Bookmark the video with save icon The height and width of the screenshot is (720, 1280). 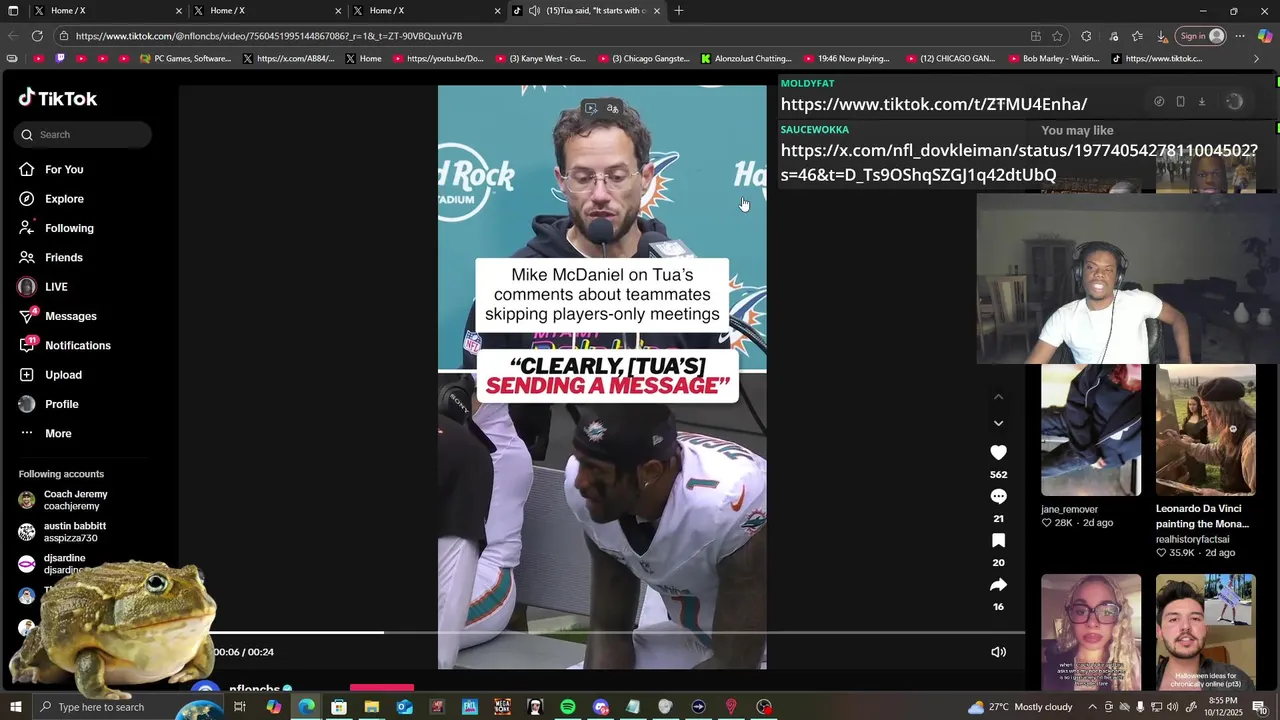point(998,541)
